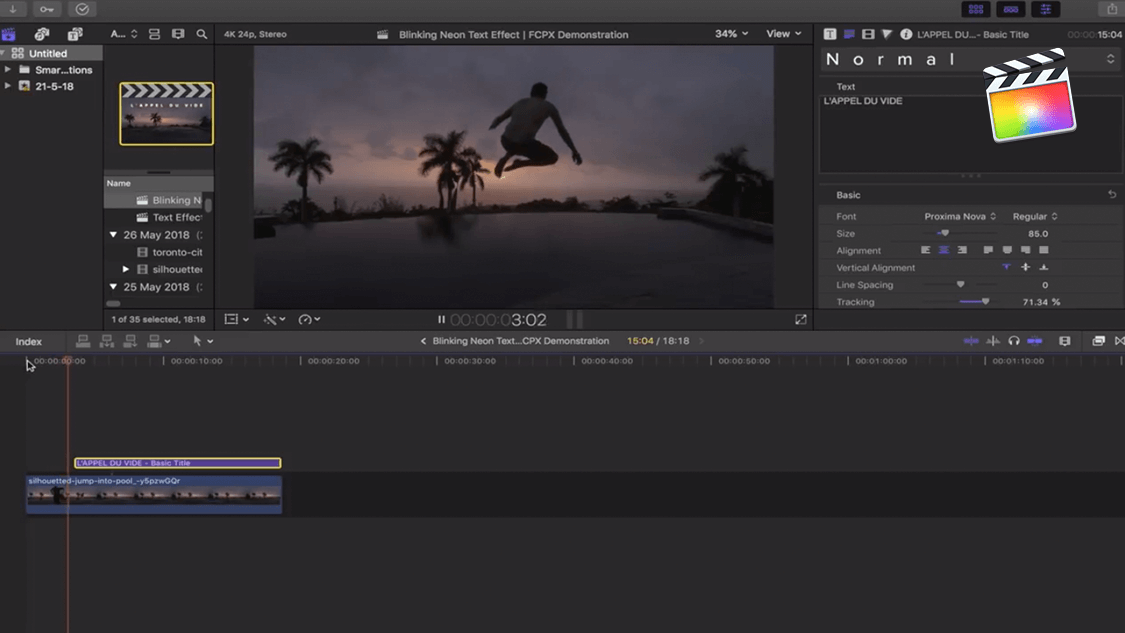Click the timeline Index button
Image resolution: width=1125 pixels, height=633 pixels.
28,342
